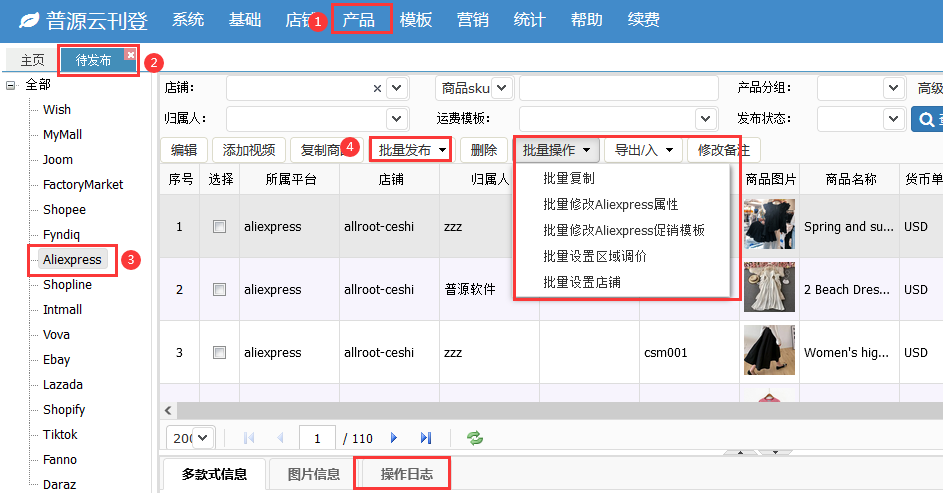Open the 统计 top menu
The width and height of the screenshot is (943, 493).
tap(529, 20)
